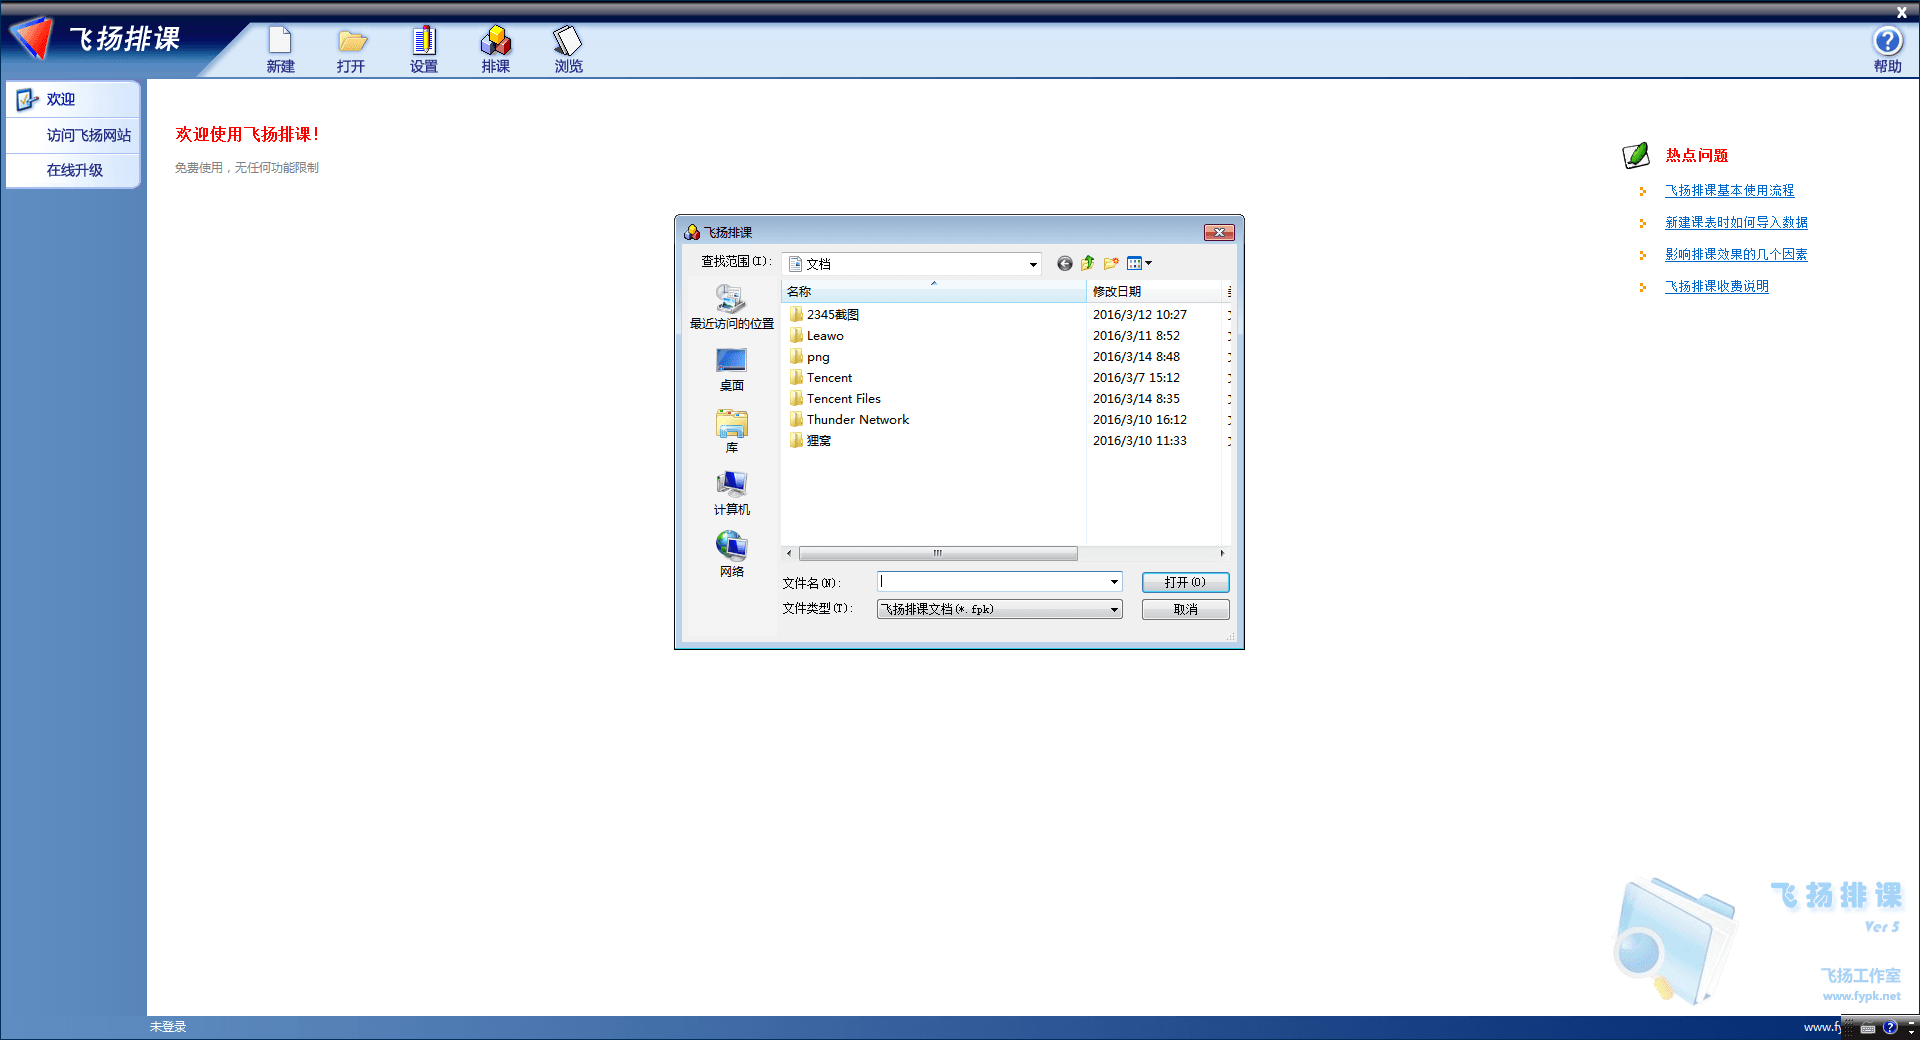This screenshot has width=1920, height=1040.
Task: Open the view menu dropdown arrow
Action: point(1149,263)
